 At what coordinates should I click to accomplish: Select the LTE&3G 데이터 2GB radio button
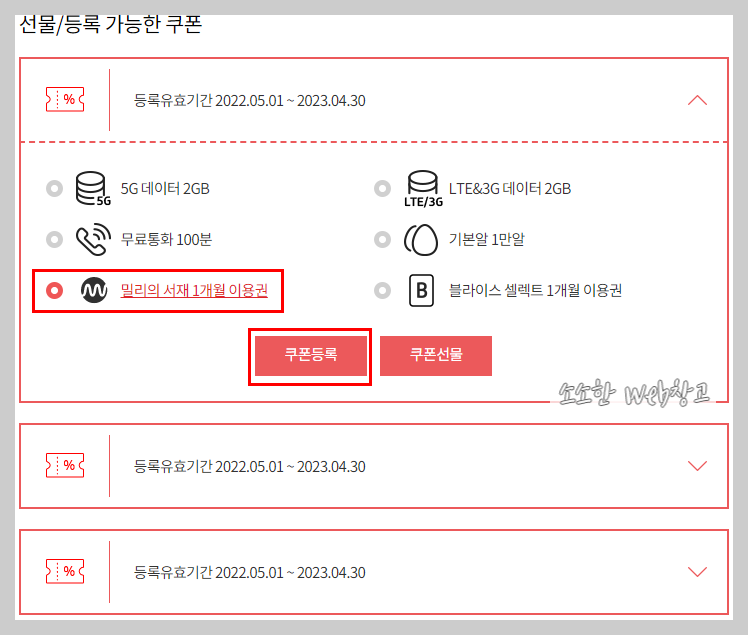(383, 188)
